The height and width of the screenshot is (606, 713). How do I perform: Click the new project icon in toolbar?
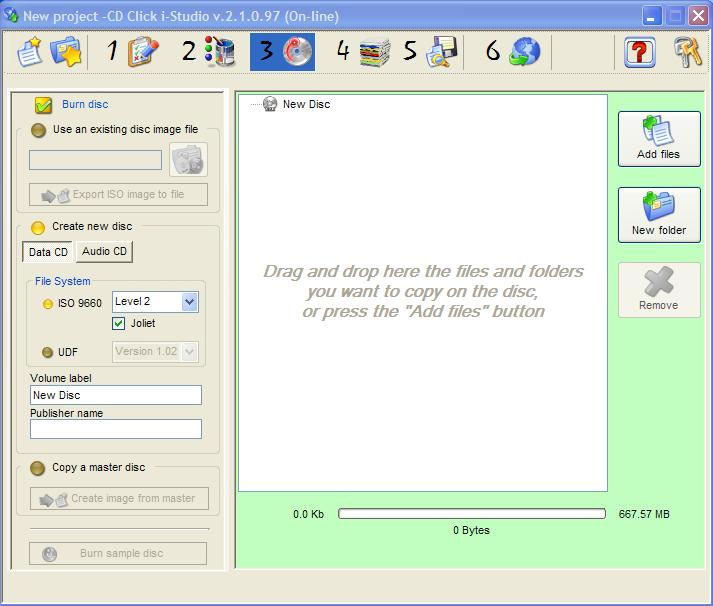coord(30,51)
